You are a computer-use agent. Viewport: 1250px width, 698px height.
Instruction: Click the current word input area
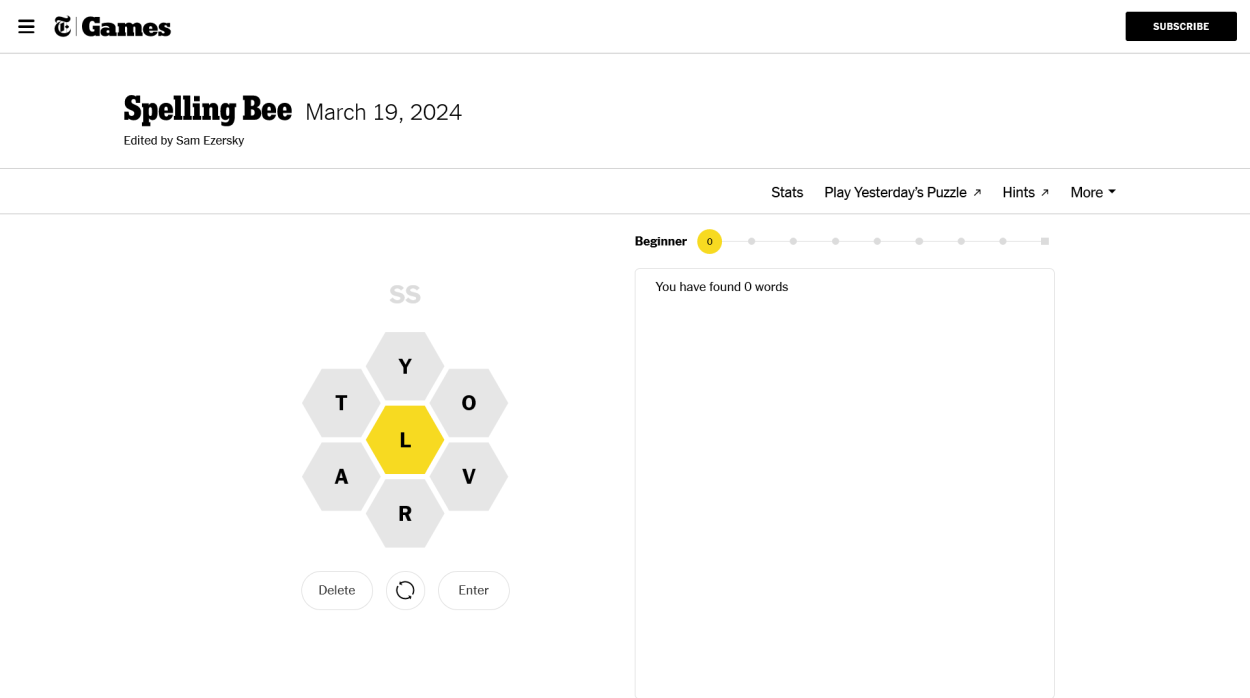click(405, 295)
